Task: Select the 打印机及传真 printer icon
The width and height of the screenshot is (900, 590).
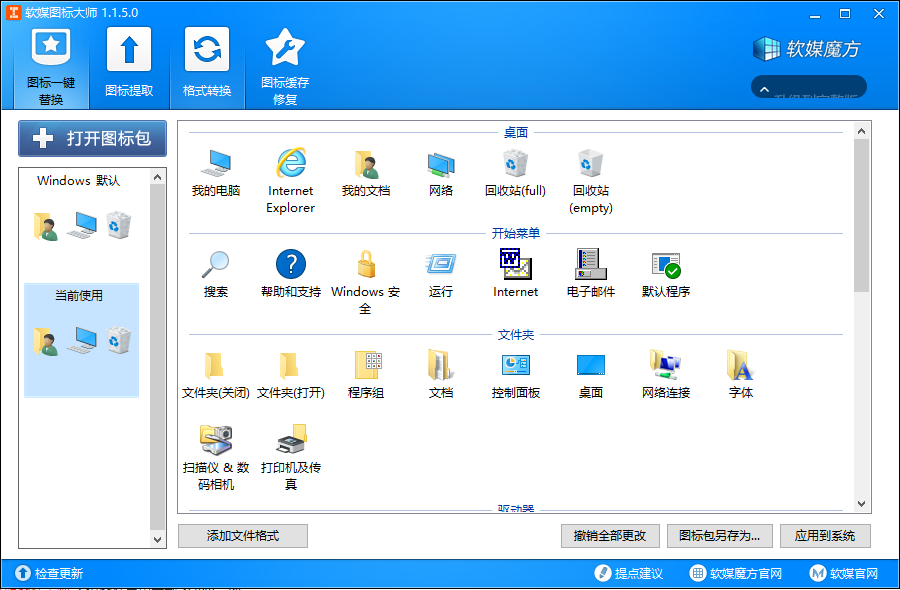Action: pos(291,440)
